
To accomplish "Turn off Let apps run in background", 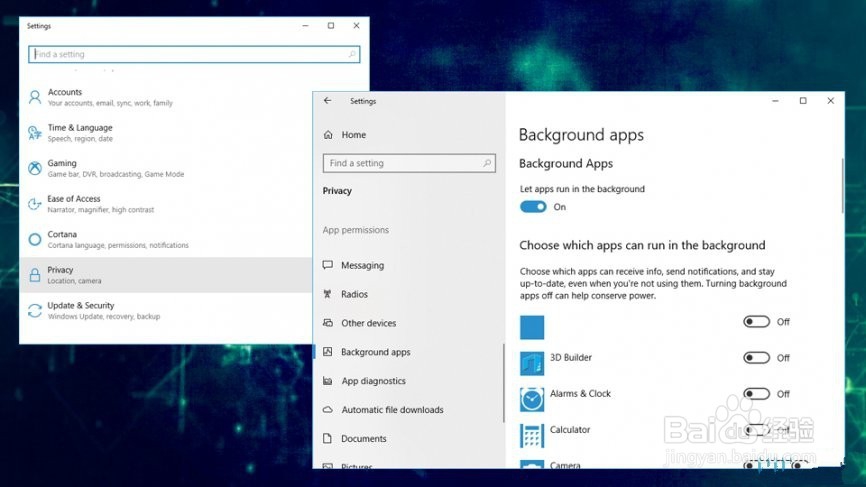I will 533,207.
